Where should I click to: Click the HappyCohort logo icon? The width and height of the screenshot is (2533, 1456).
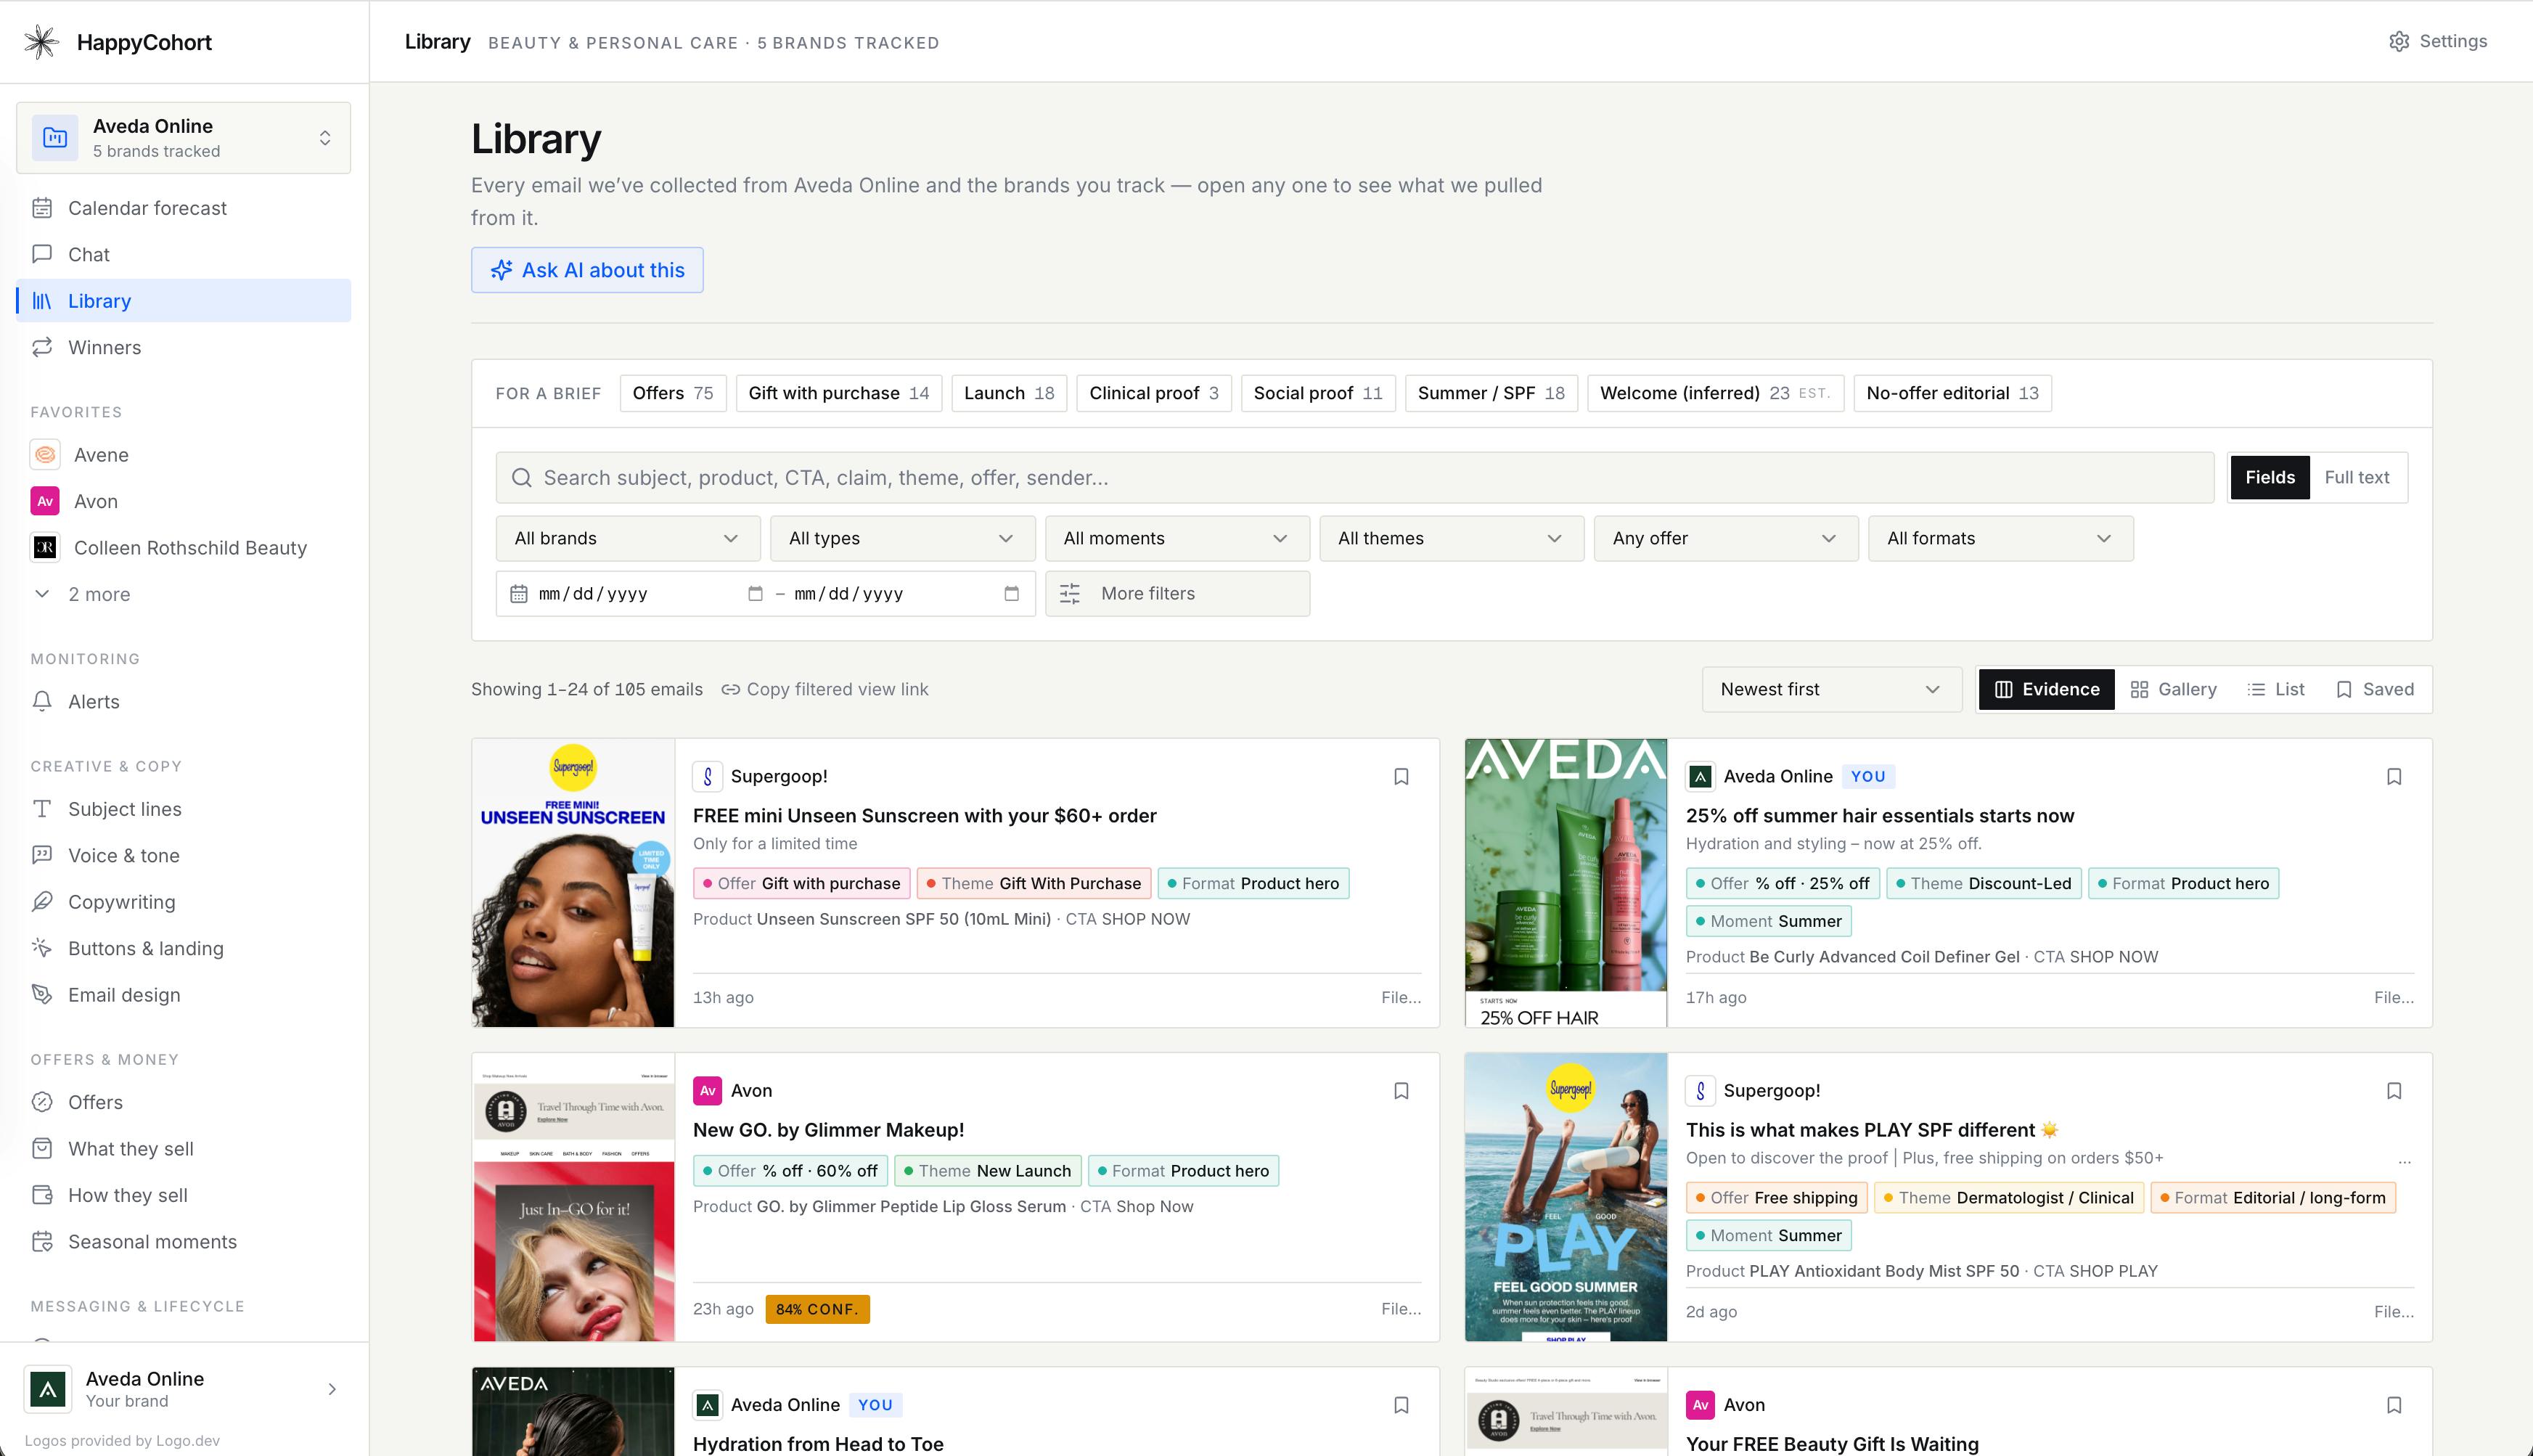tap(41, 42)
